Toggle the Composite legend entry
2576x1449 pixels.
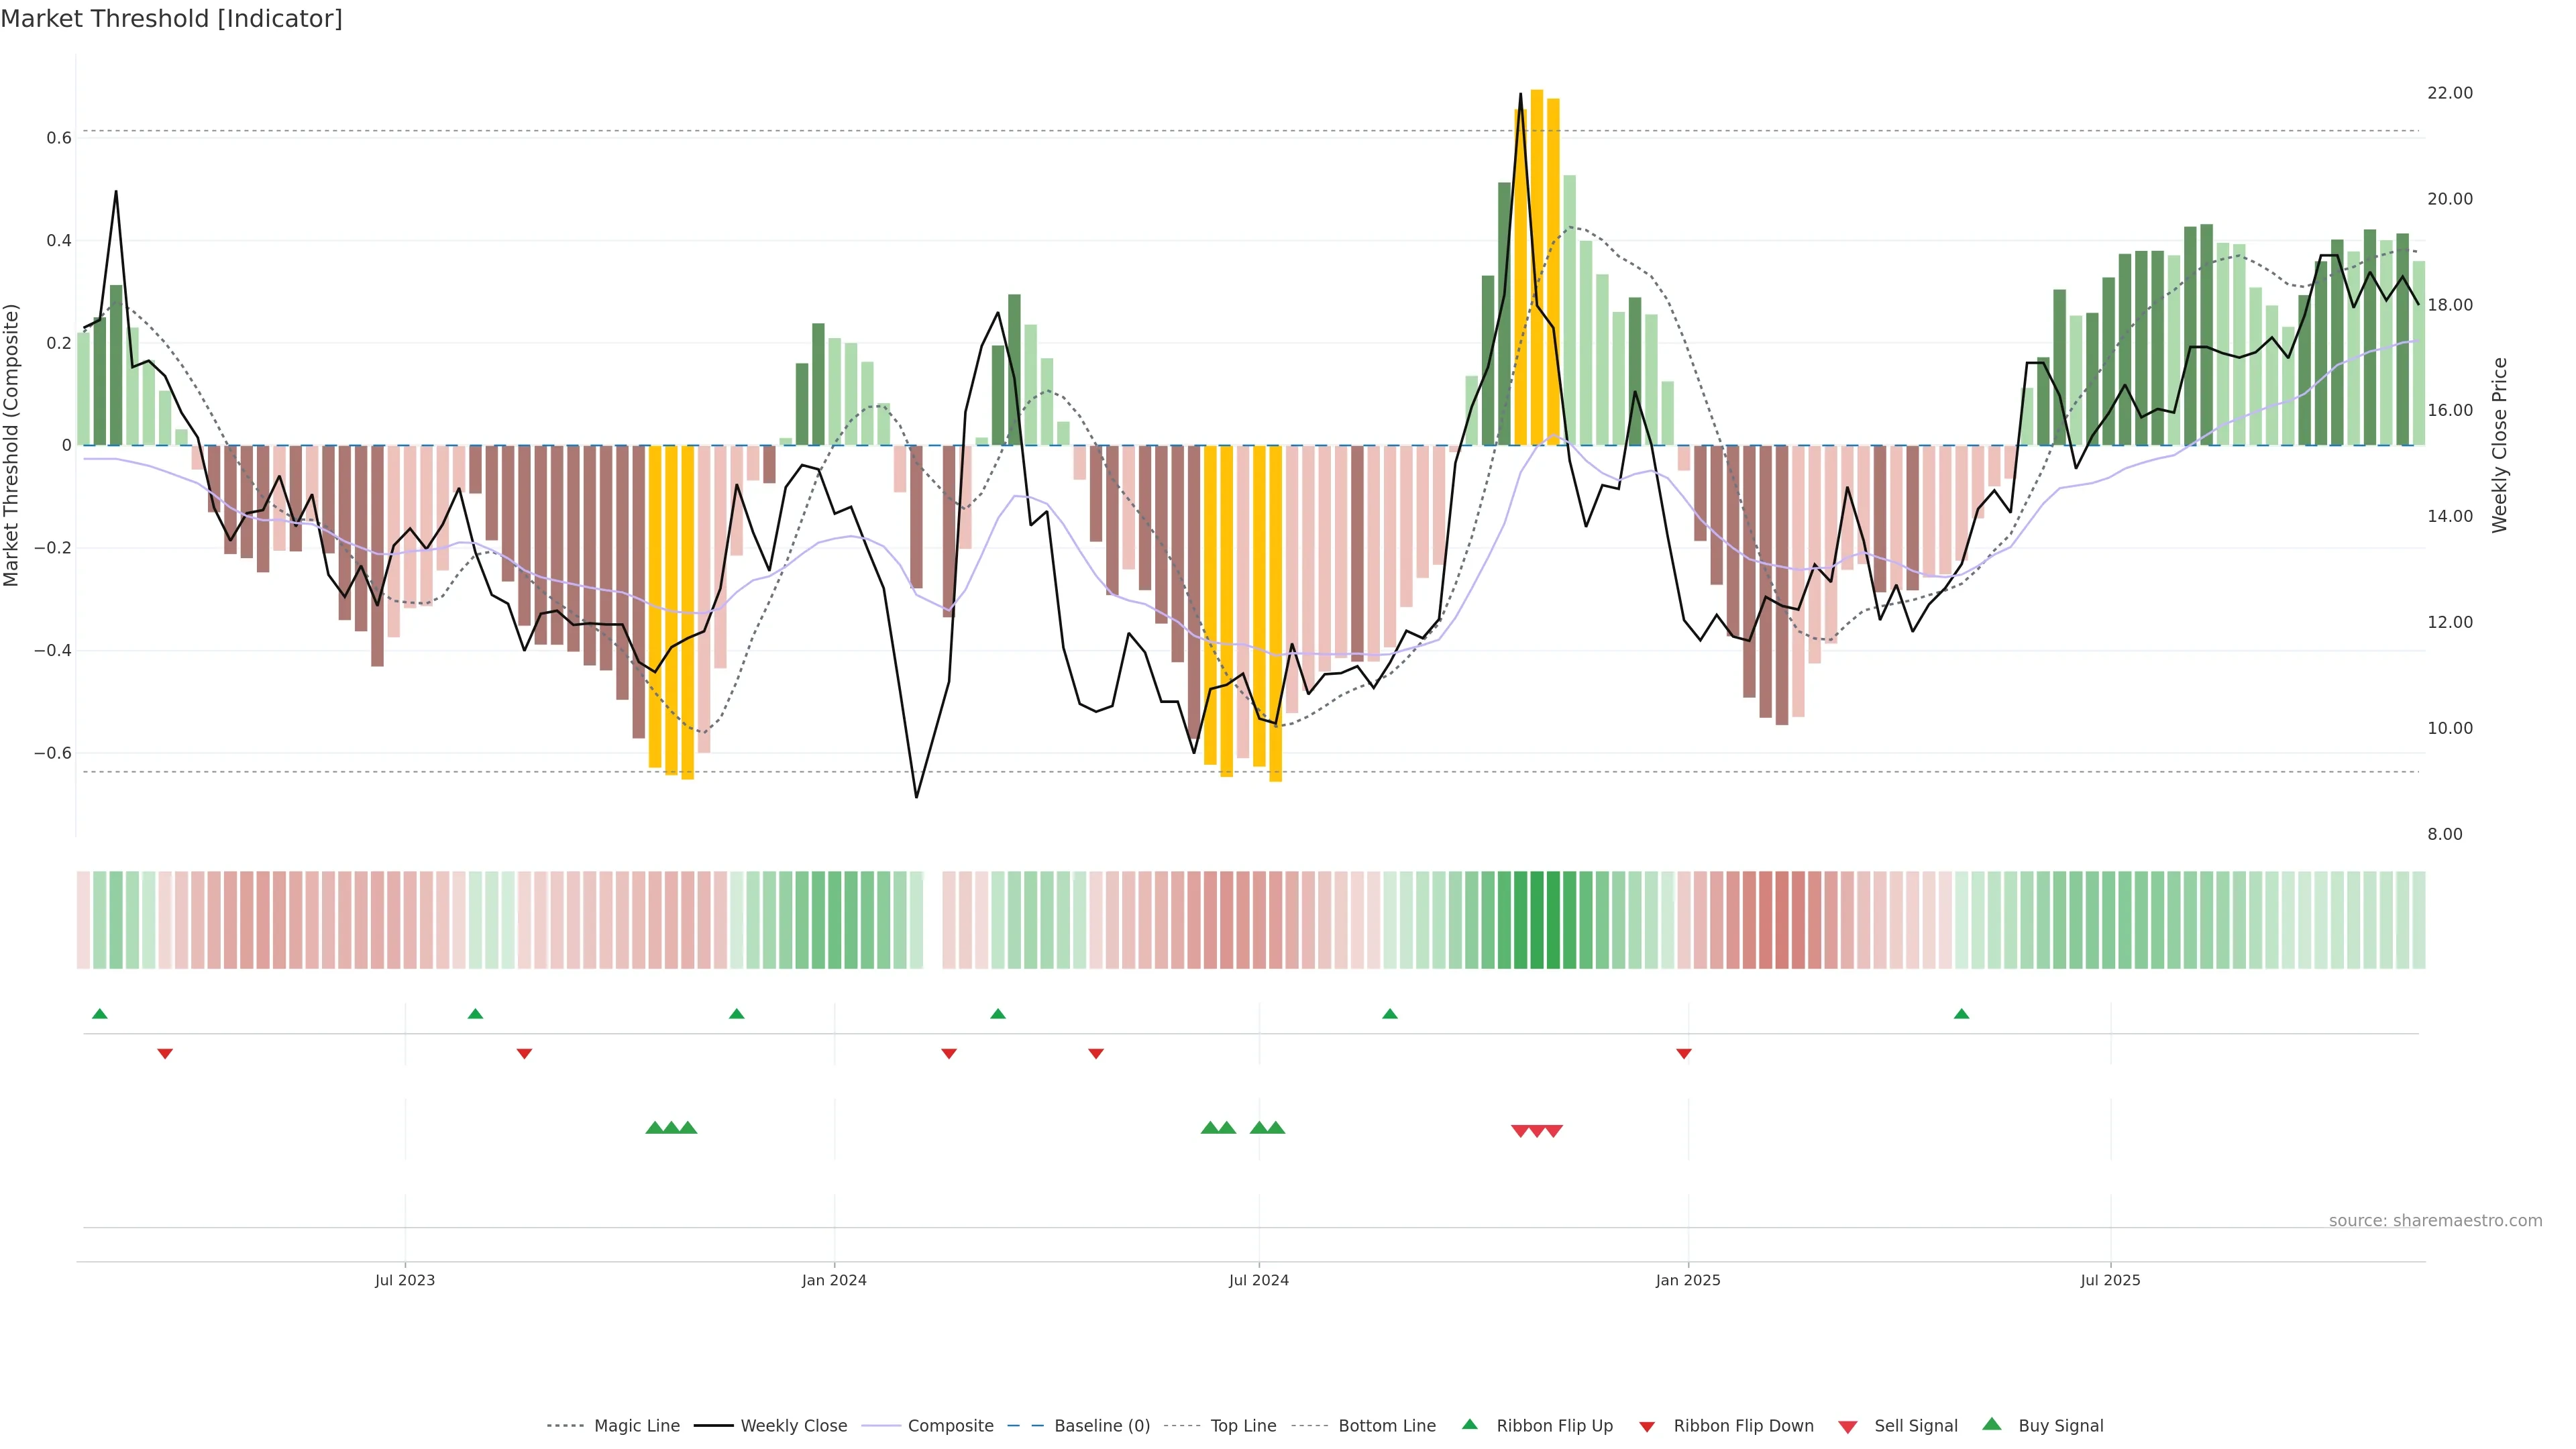[950, 1426]
